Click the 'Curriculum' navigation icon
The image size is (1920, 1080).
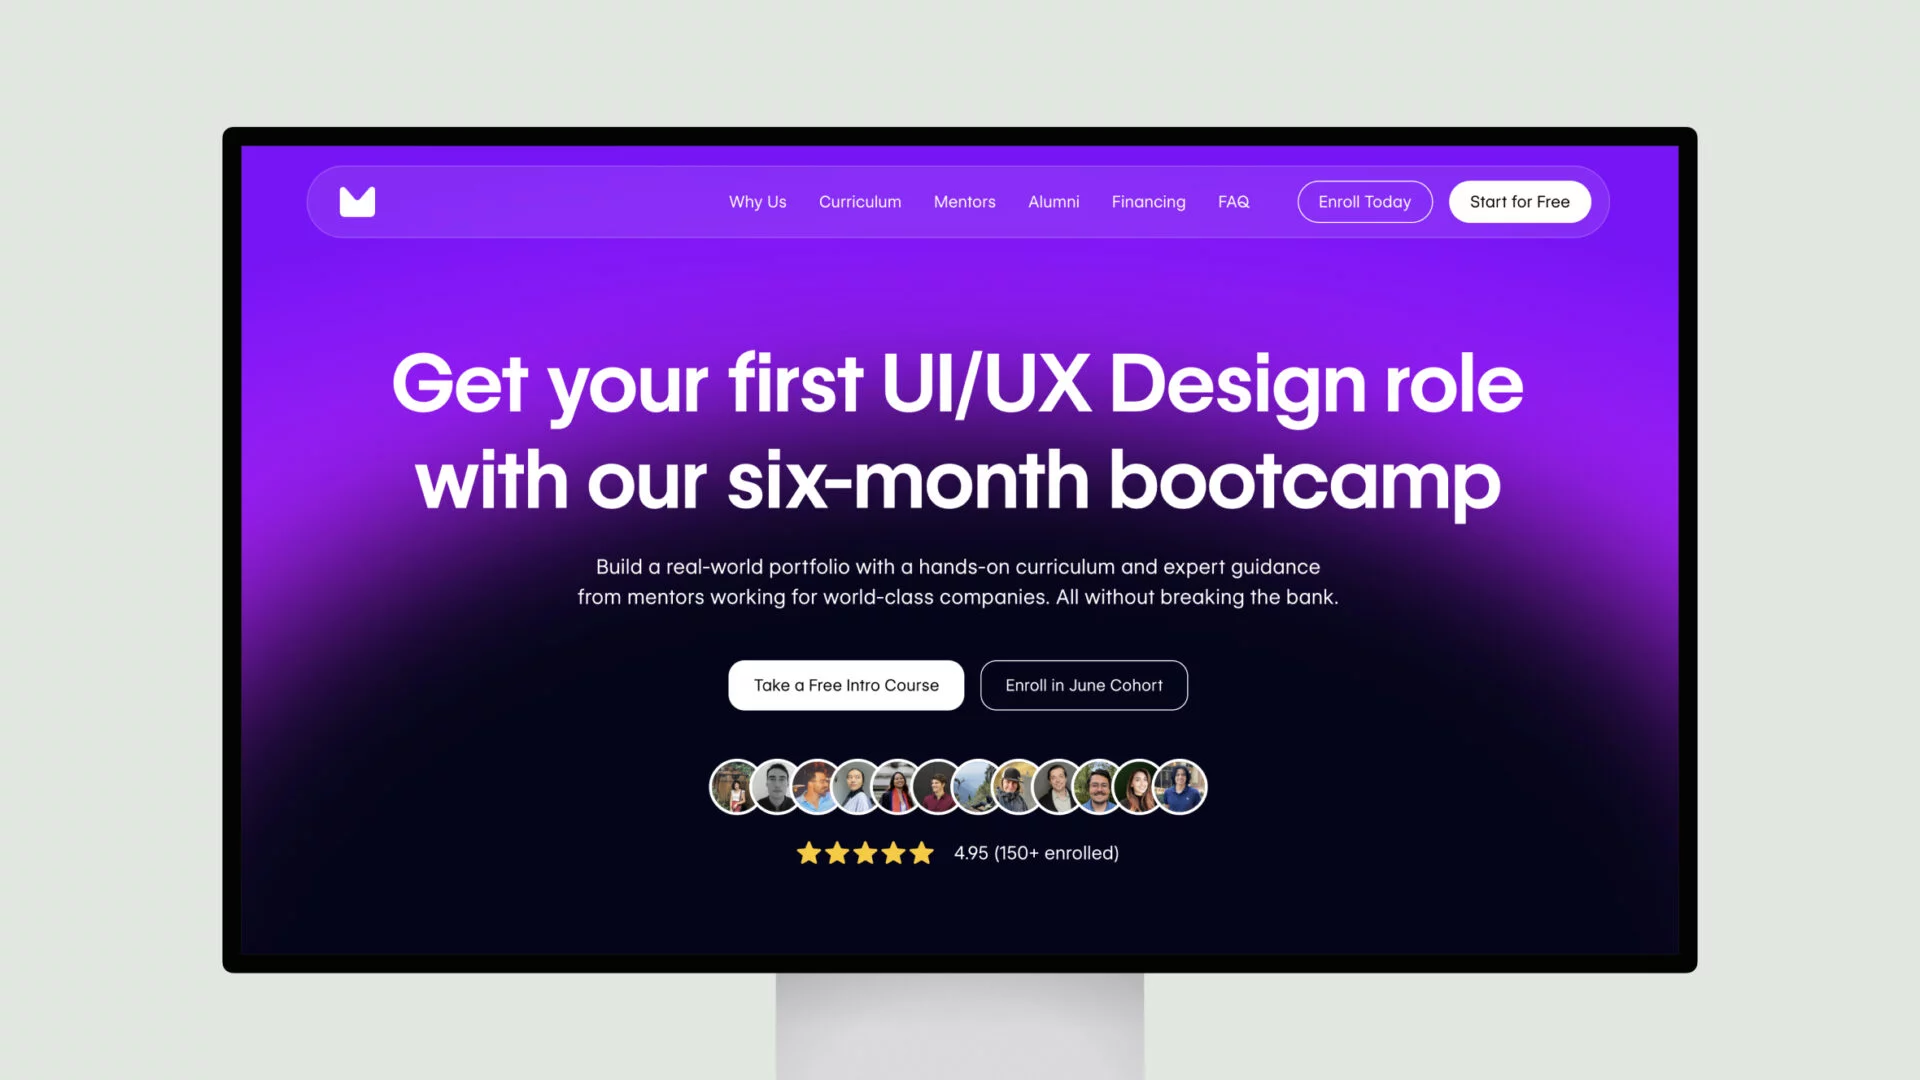click(860, 202)
